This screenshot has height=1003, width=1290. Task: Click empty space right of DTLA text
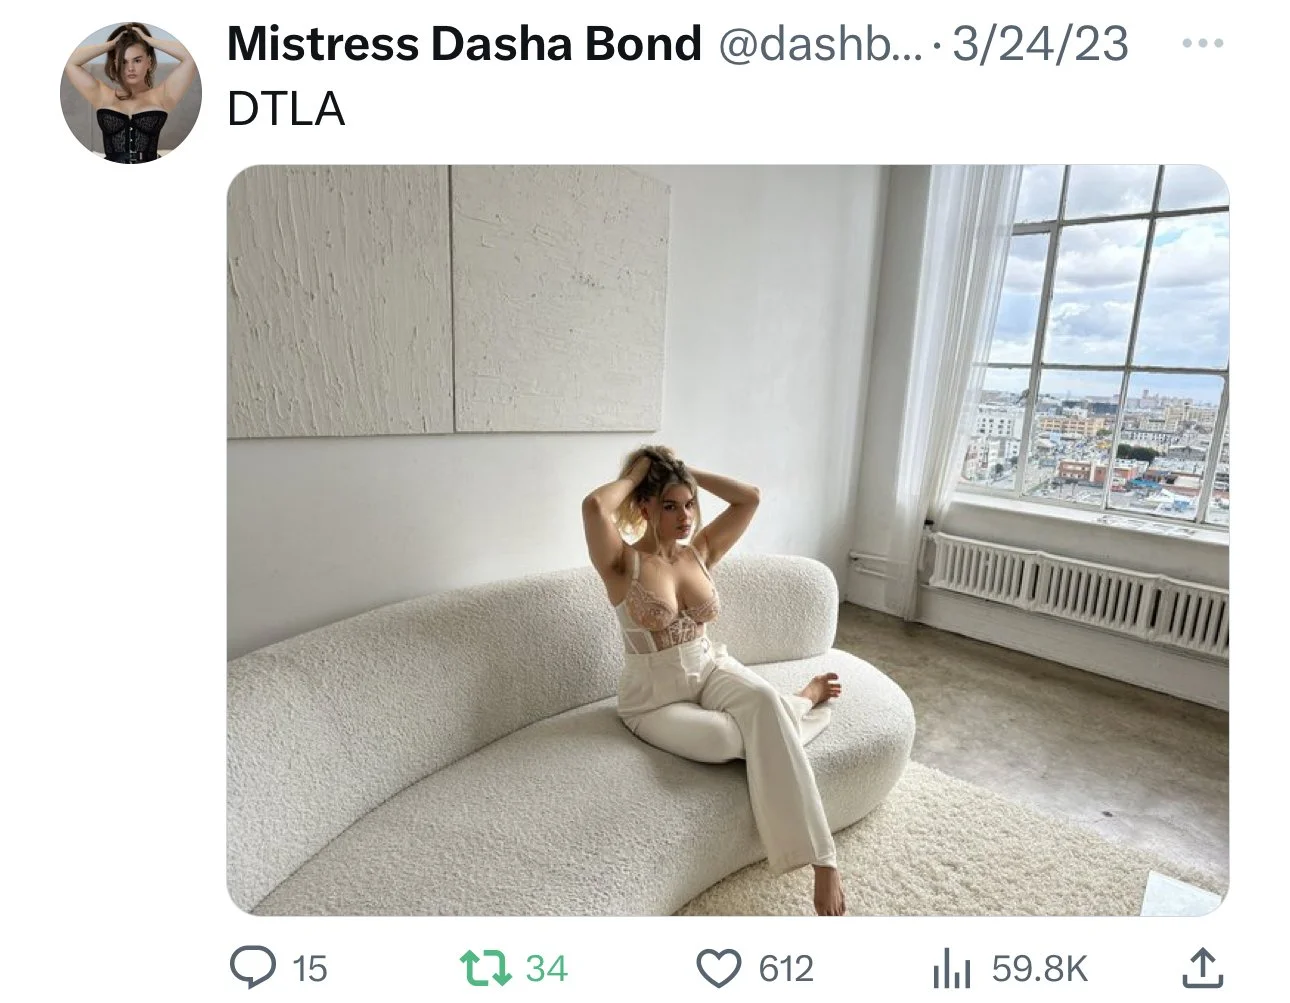pos(780,109)
